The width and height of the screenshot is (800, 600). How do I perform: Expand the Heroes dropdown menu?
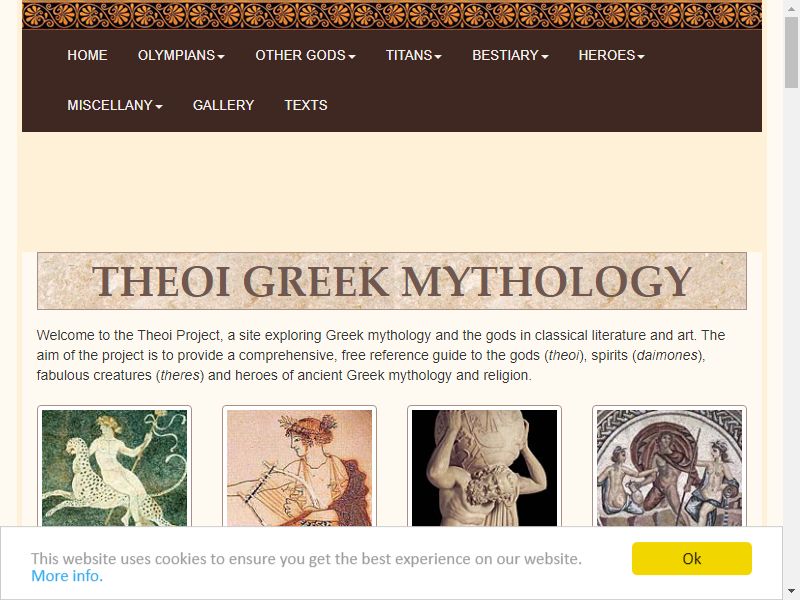(611, 55)
